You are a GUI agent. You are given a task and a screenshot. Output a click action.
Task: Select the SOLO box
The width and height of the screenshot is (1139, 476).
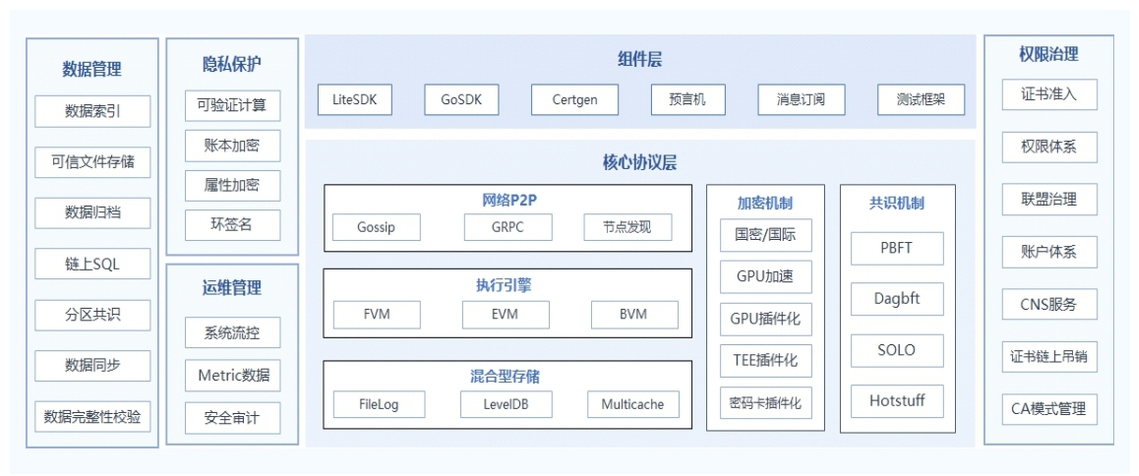point(897,350)
